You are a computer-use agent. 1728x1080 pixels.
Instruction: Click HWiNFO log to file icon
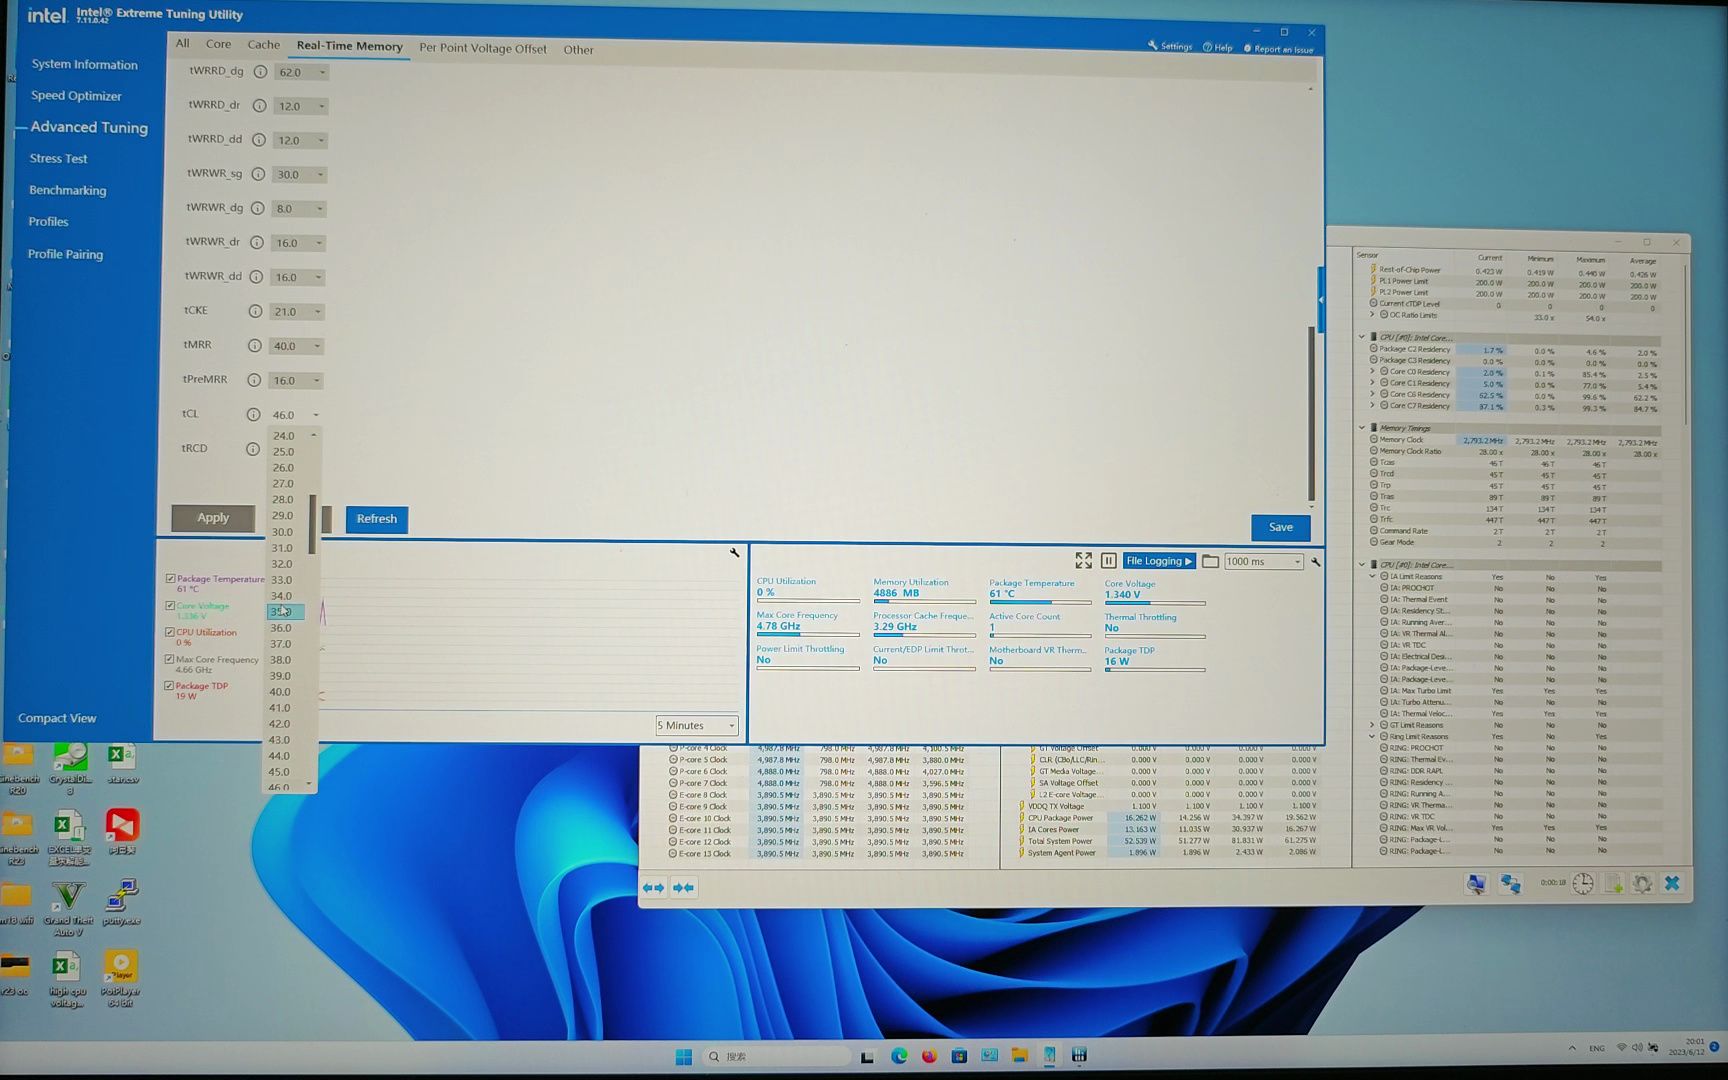click(1613, 884)
